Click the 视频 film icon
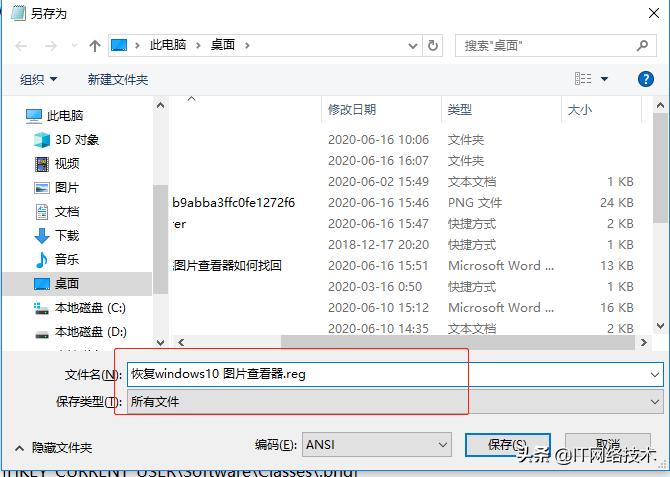The height and width of the screenshot is (477, 670). [x=42, y=164]
